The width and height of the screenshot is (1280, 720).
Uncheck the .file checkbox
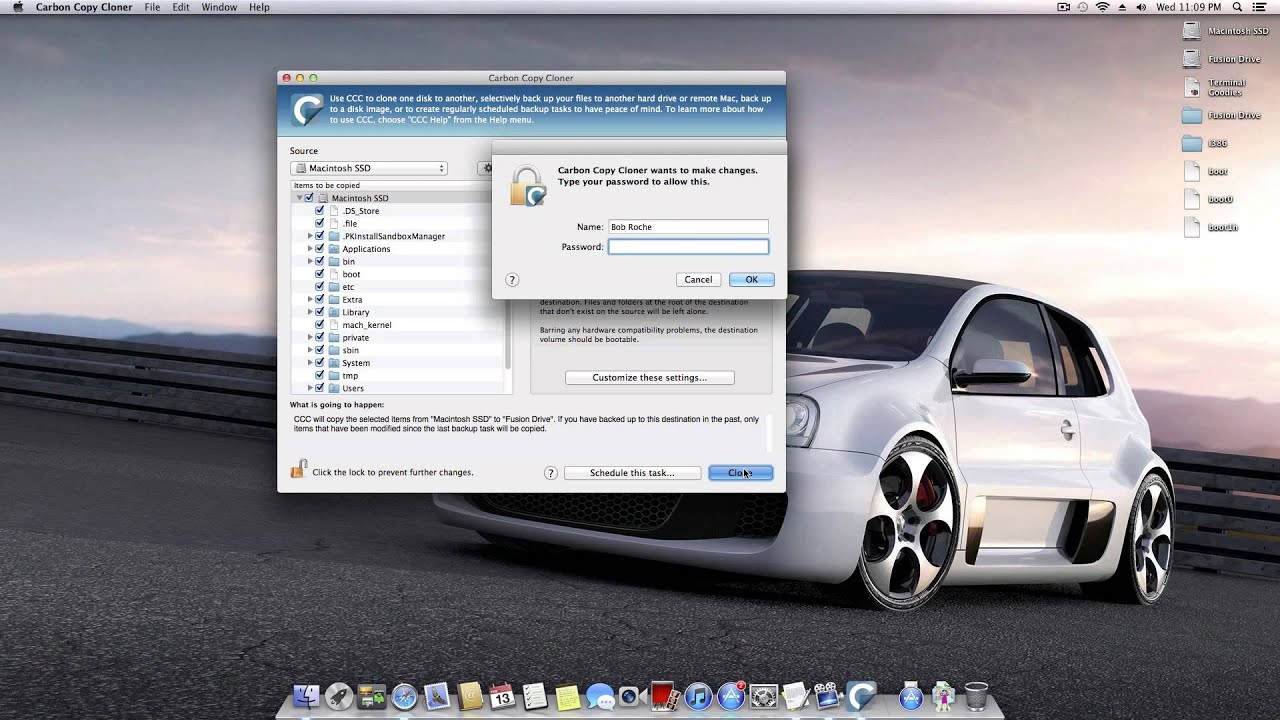click(x=320, y=224)
